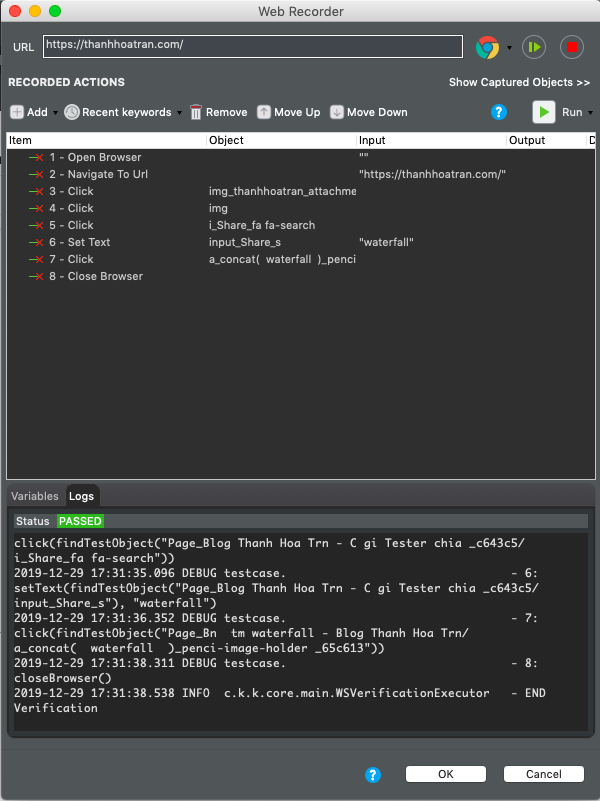The height and width of the screenshot is (801, 600).
Task: Select step 7 - Click row
Action: pyautogui.click(x=301, y=260)
